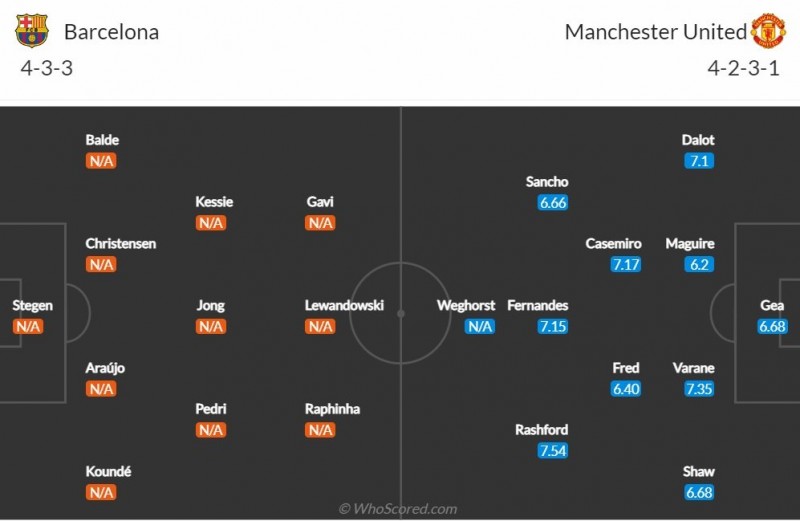Click Koundé's N/A rating badge
The image size is (800, 521).
coord(101,492)
